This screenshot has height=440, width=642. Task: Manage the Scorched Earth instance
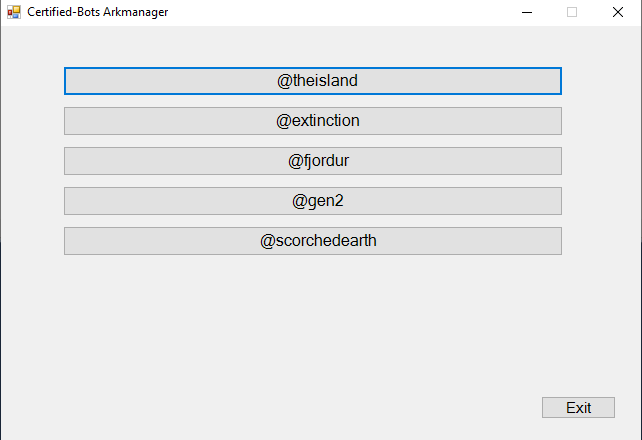coord(313,241)
